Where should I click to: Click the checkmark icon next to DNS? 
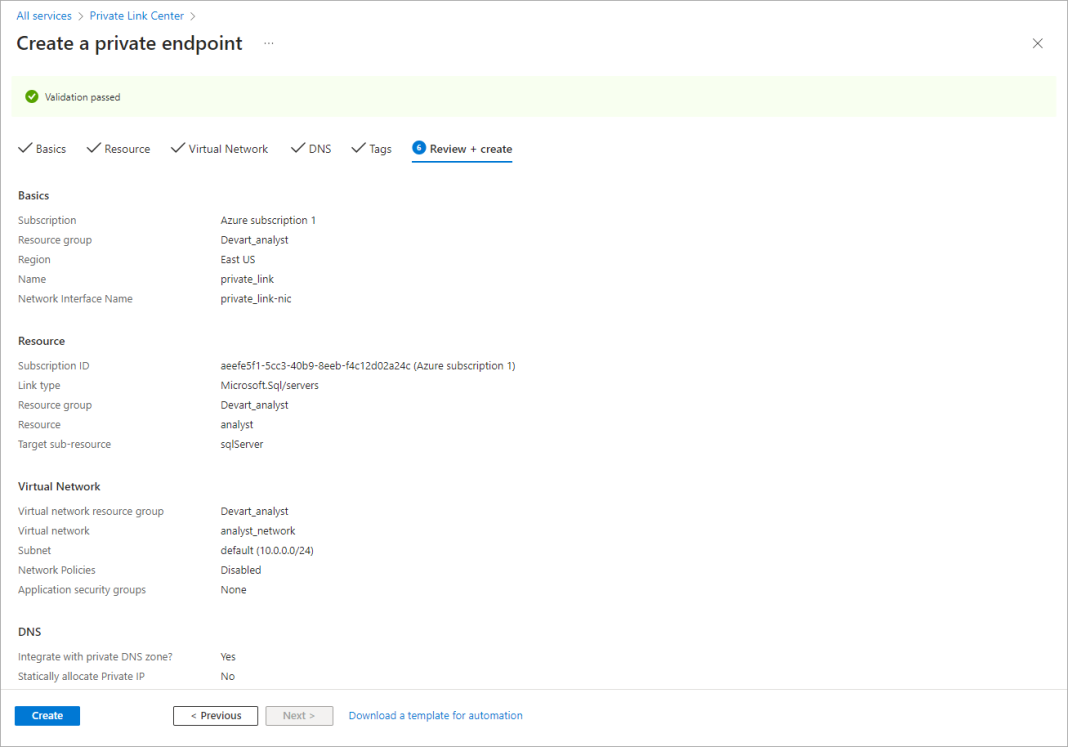[297, 148]
